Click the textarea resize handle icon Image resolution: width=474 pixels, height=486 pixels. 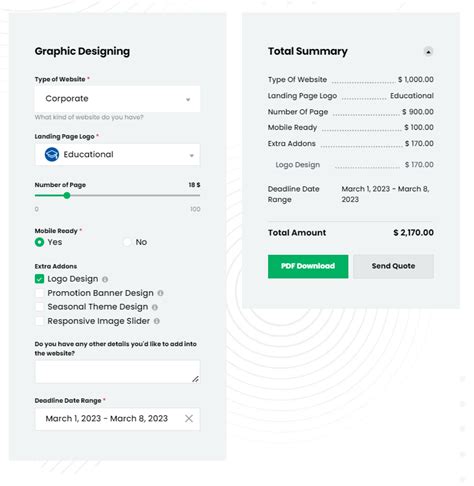[196, 379]
